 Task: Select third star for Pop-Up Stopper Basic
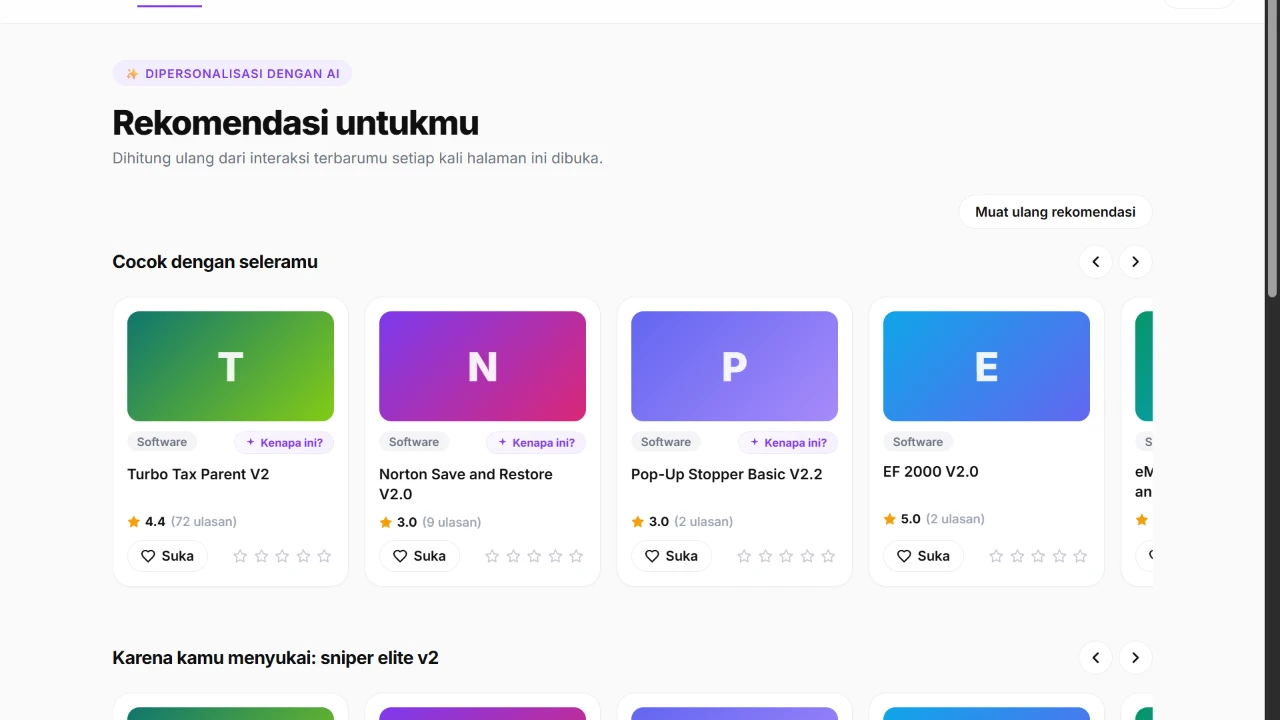point(786,556)
